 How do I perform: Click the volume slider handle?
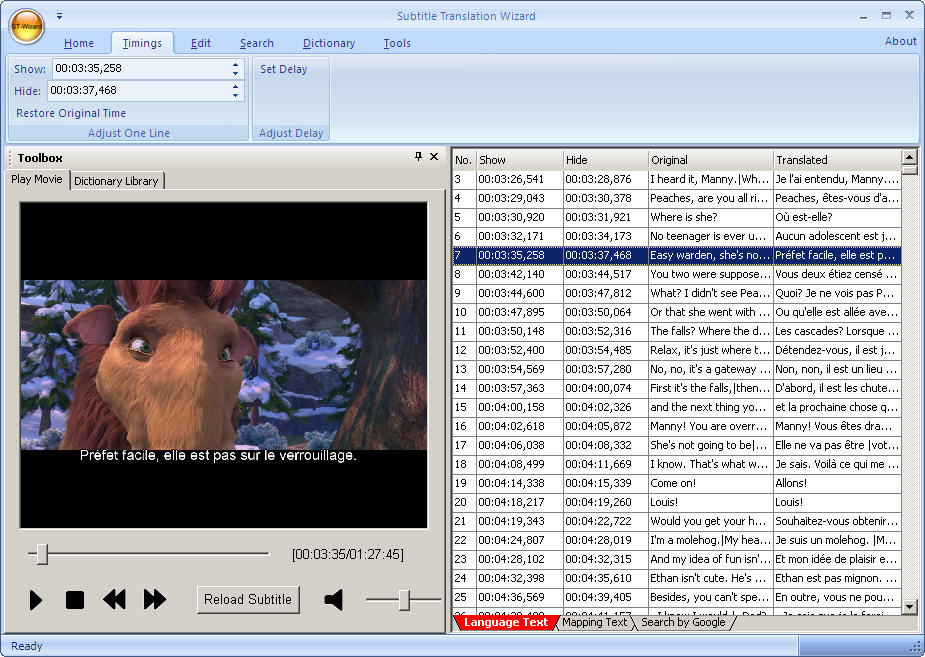click(x=404, y=600)
